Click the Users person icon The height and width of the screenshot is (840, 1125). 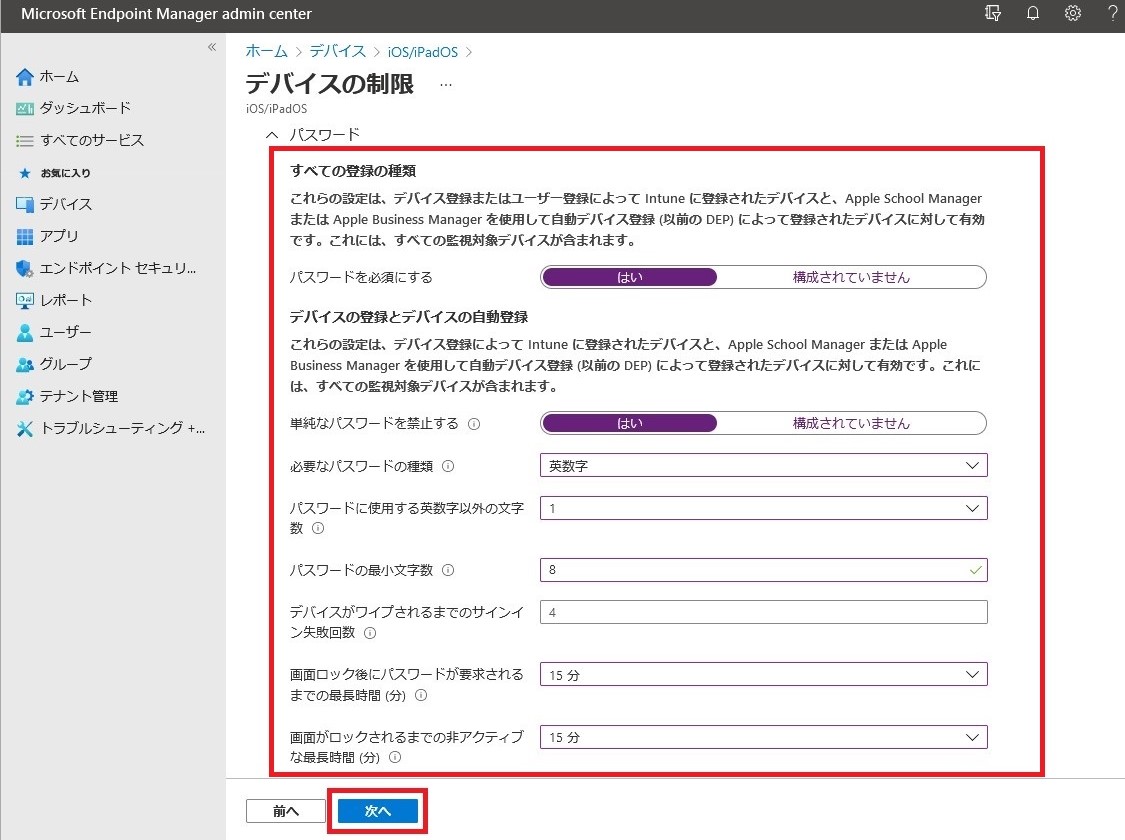tap(24, 332)
